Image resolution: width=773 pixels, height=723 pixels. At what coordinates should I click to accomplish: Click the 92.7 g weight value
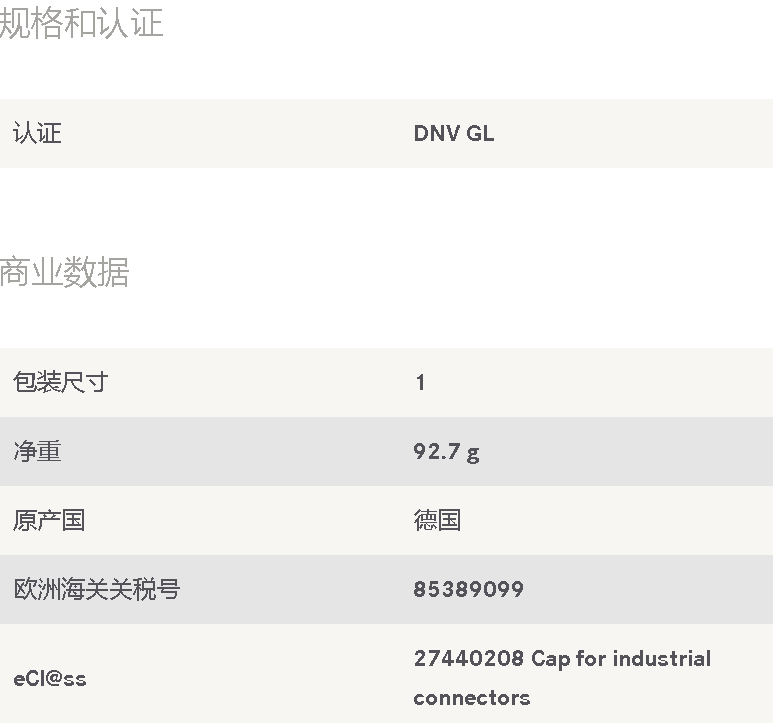pyautogui.click(x=447, y=452)
